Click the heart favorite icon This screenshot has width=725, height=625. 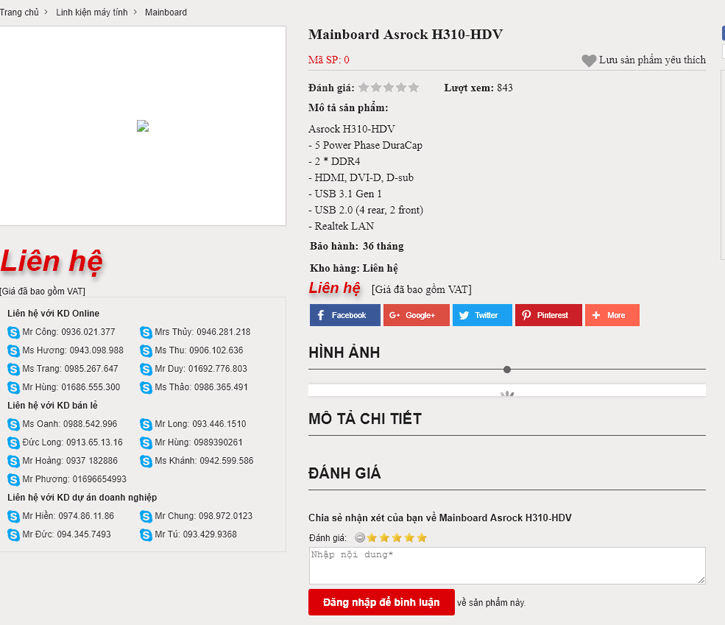pos(589,61)
